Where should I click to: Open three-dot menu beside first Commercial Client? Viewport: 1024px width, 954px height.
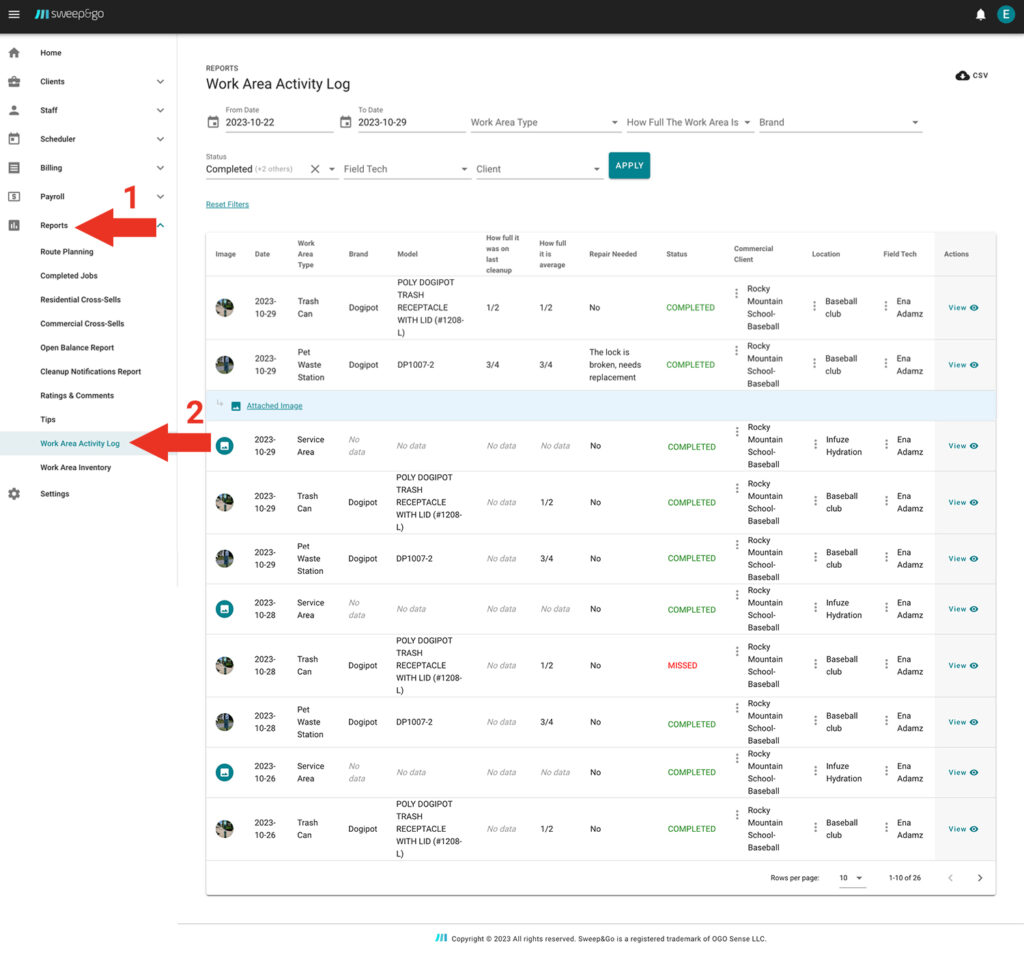(x=737, y=293)
